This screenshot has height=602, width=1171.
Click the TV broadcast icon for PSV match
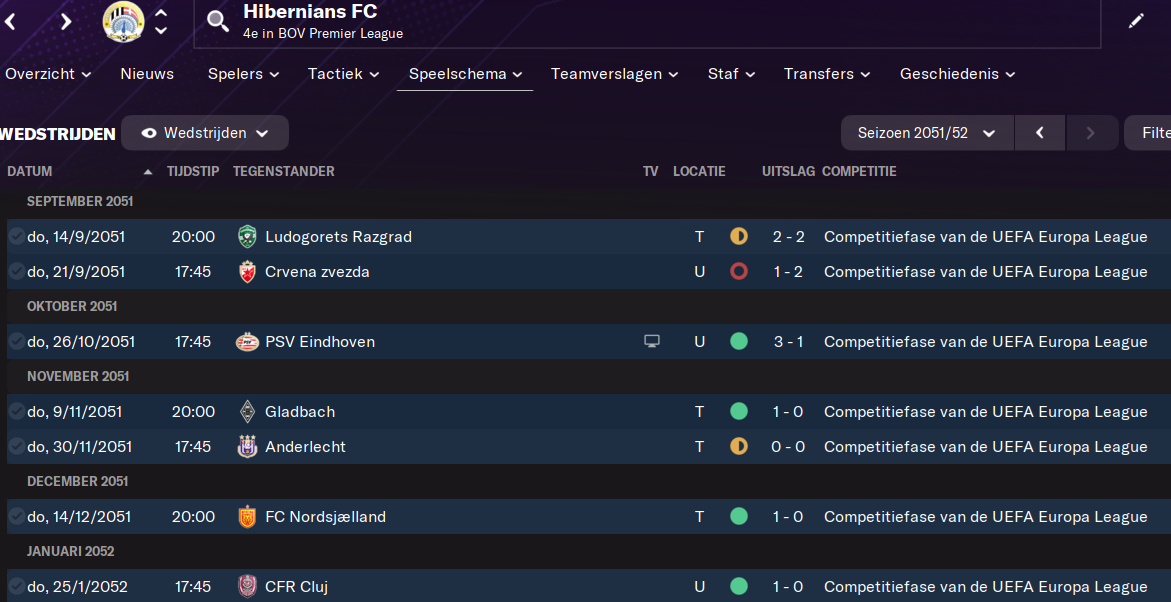click(652, 342)
